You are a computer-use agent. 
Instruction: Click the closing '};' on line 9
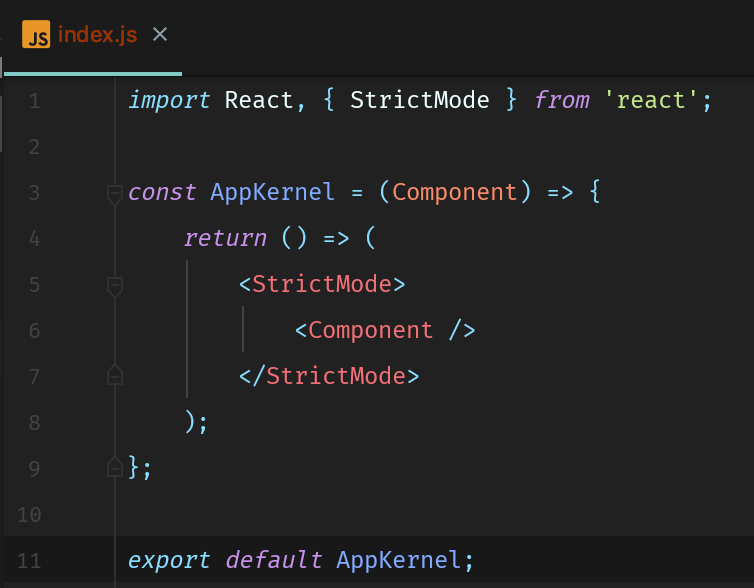click(x=140, y=467)
